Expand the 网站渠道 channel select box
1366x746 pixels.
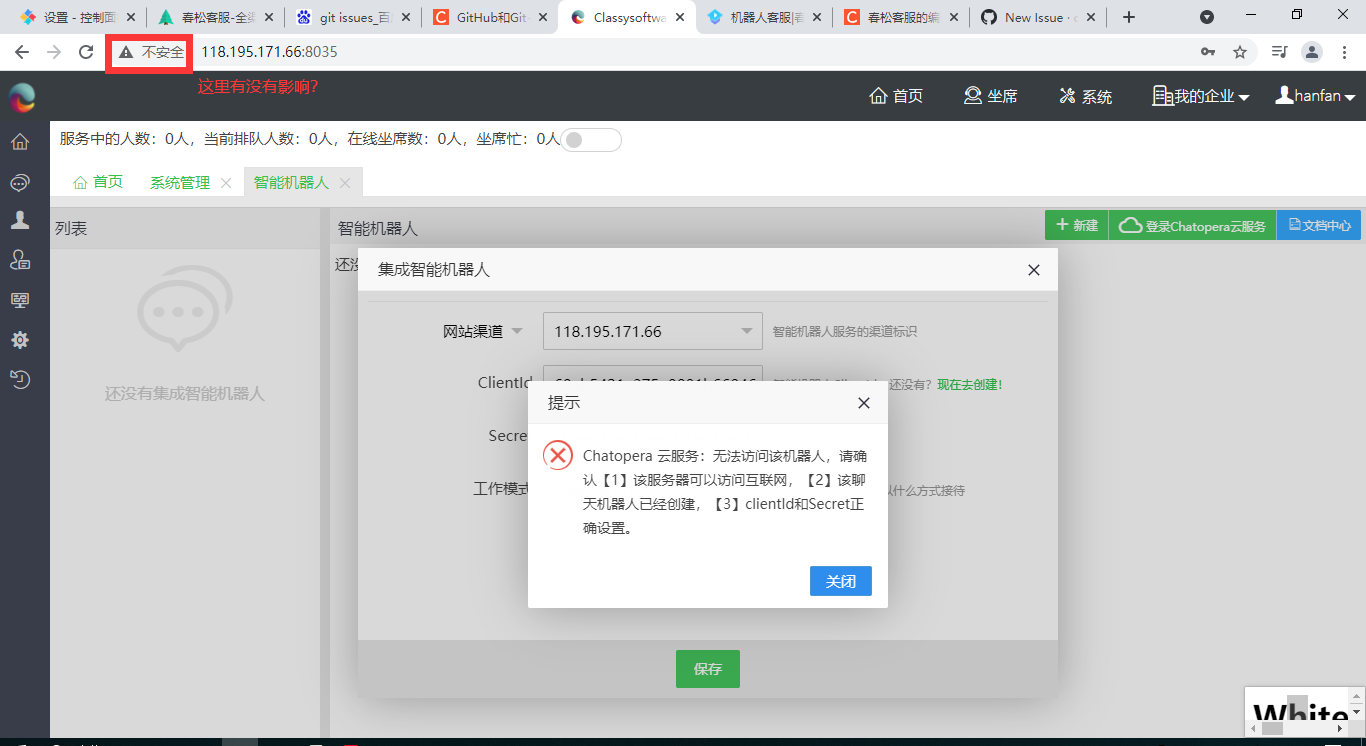click(x=653, y=332)
